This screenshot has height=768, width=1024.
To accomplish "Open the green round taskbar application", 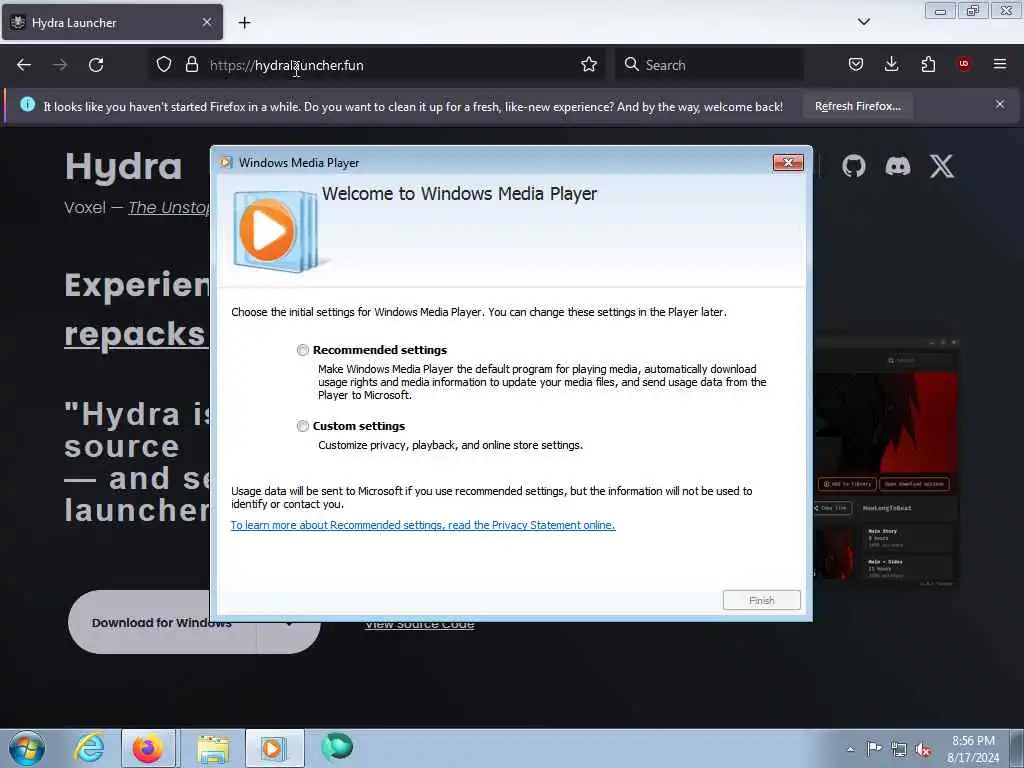I will (337, 747).
